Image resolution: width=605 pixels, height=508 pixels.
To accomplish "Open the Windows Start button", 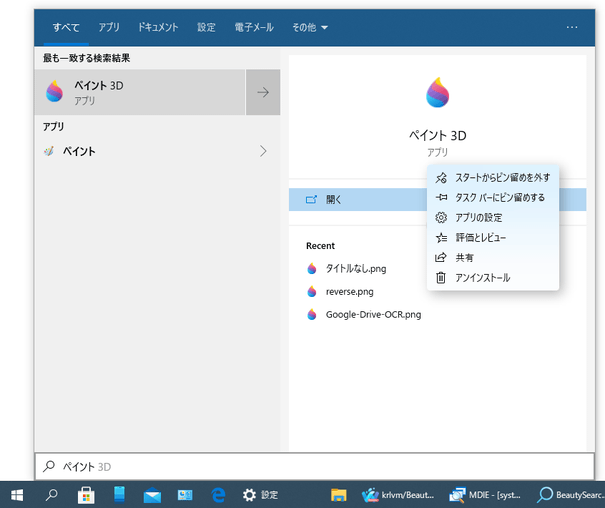I will pos(17,495).
